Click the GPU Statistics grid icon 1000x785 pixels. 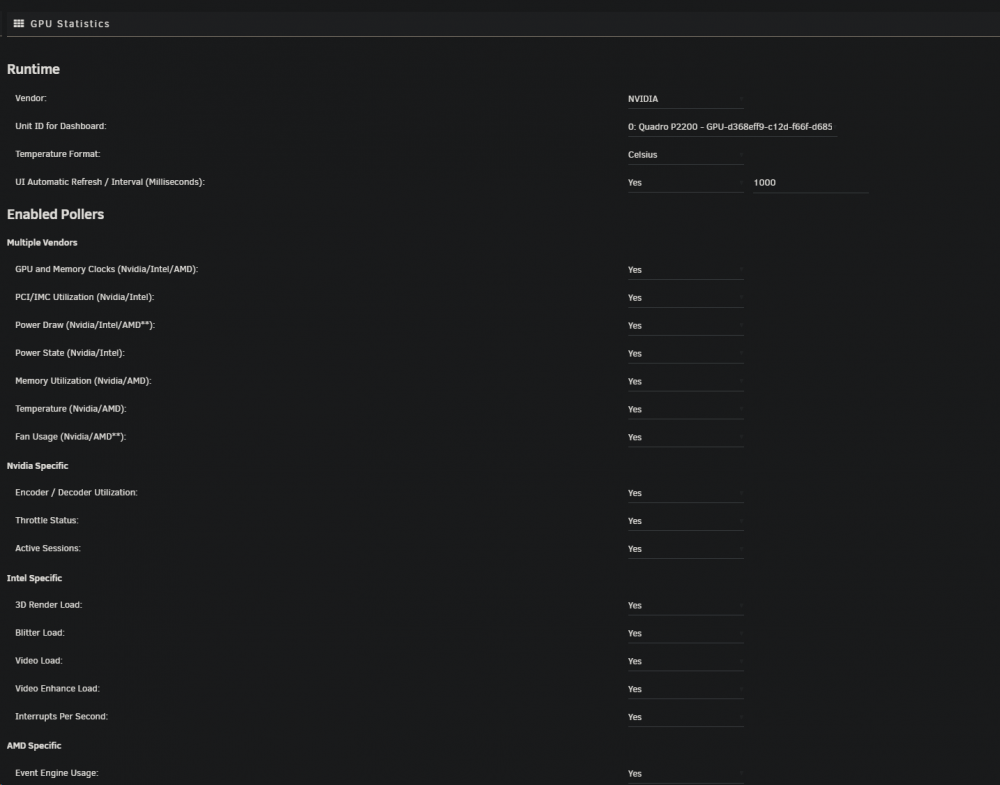(x=18, y=24)
